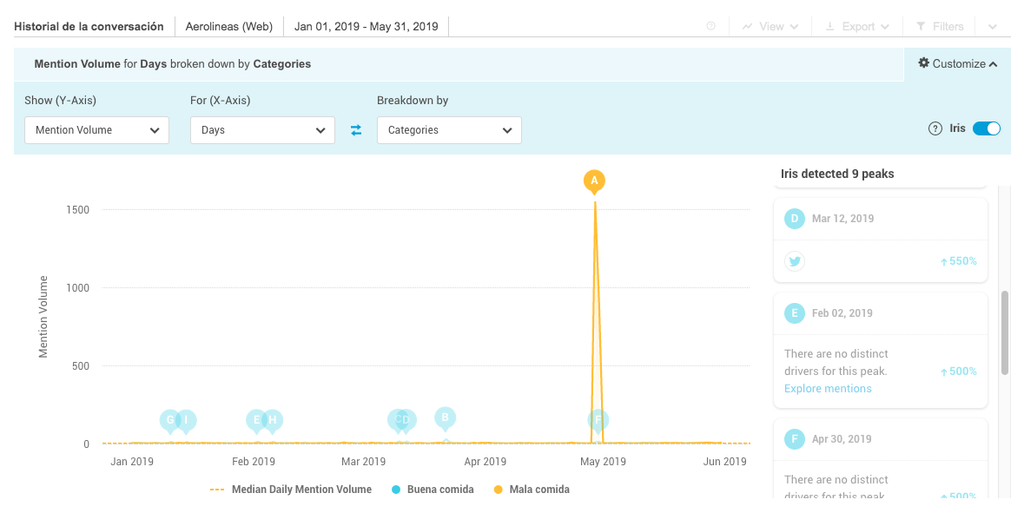Click the Filters button
1024x526 pixels.
coord(940,27)
